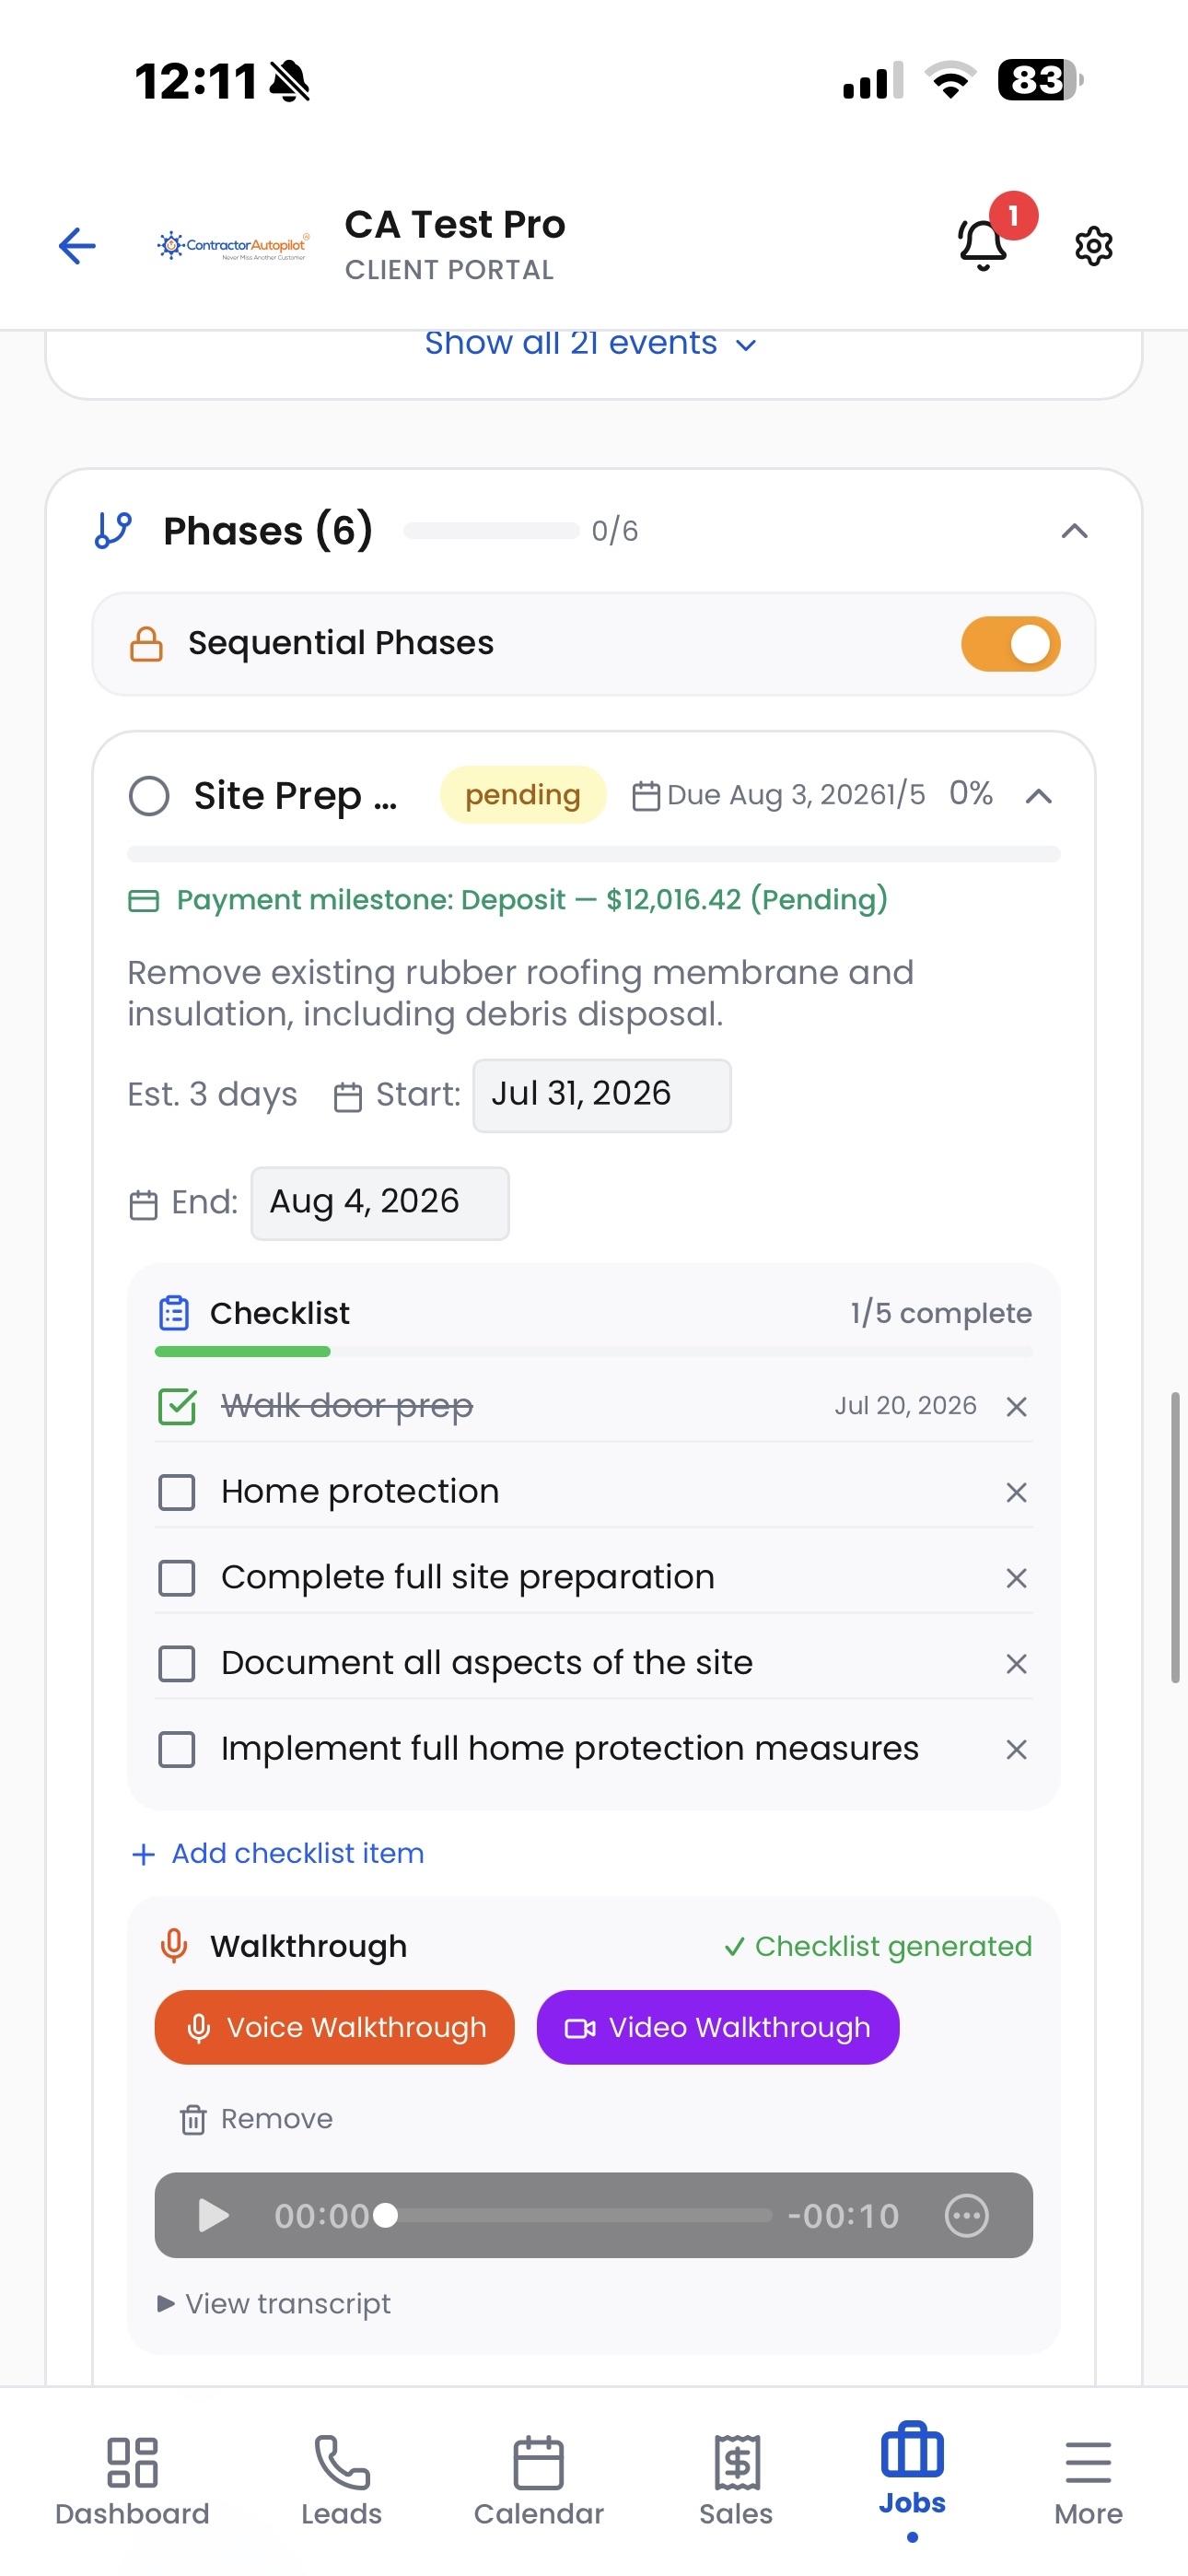Tap the payment milestone card icon

click(x=144, y=900)
